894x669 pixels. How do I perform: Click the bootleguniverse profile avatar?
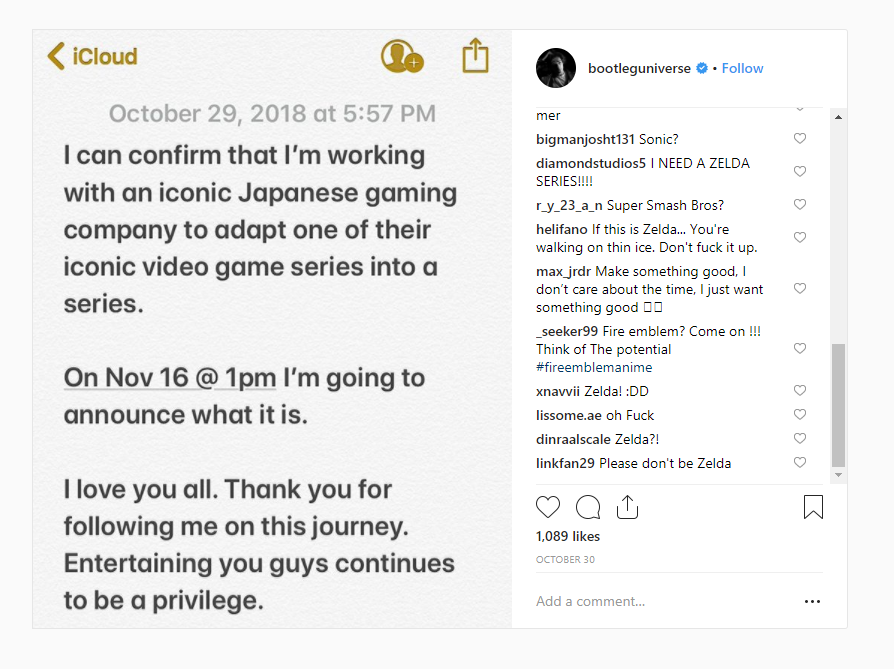[556, 68]
